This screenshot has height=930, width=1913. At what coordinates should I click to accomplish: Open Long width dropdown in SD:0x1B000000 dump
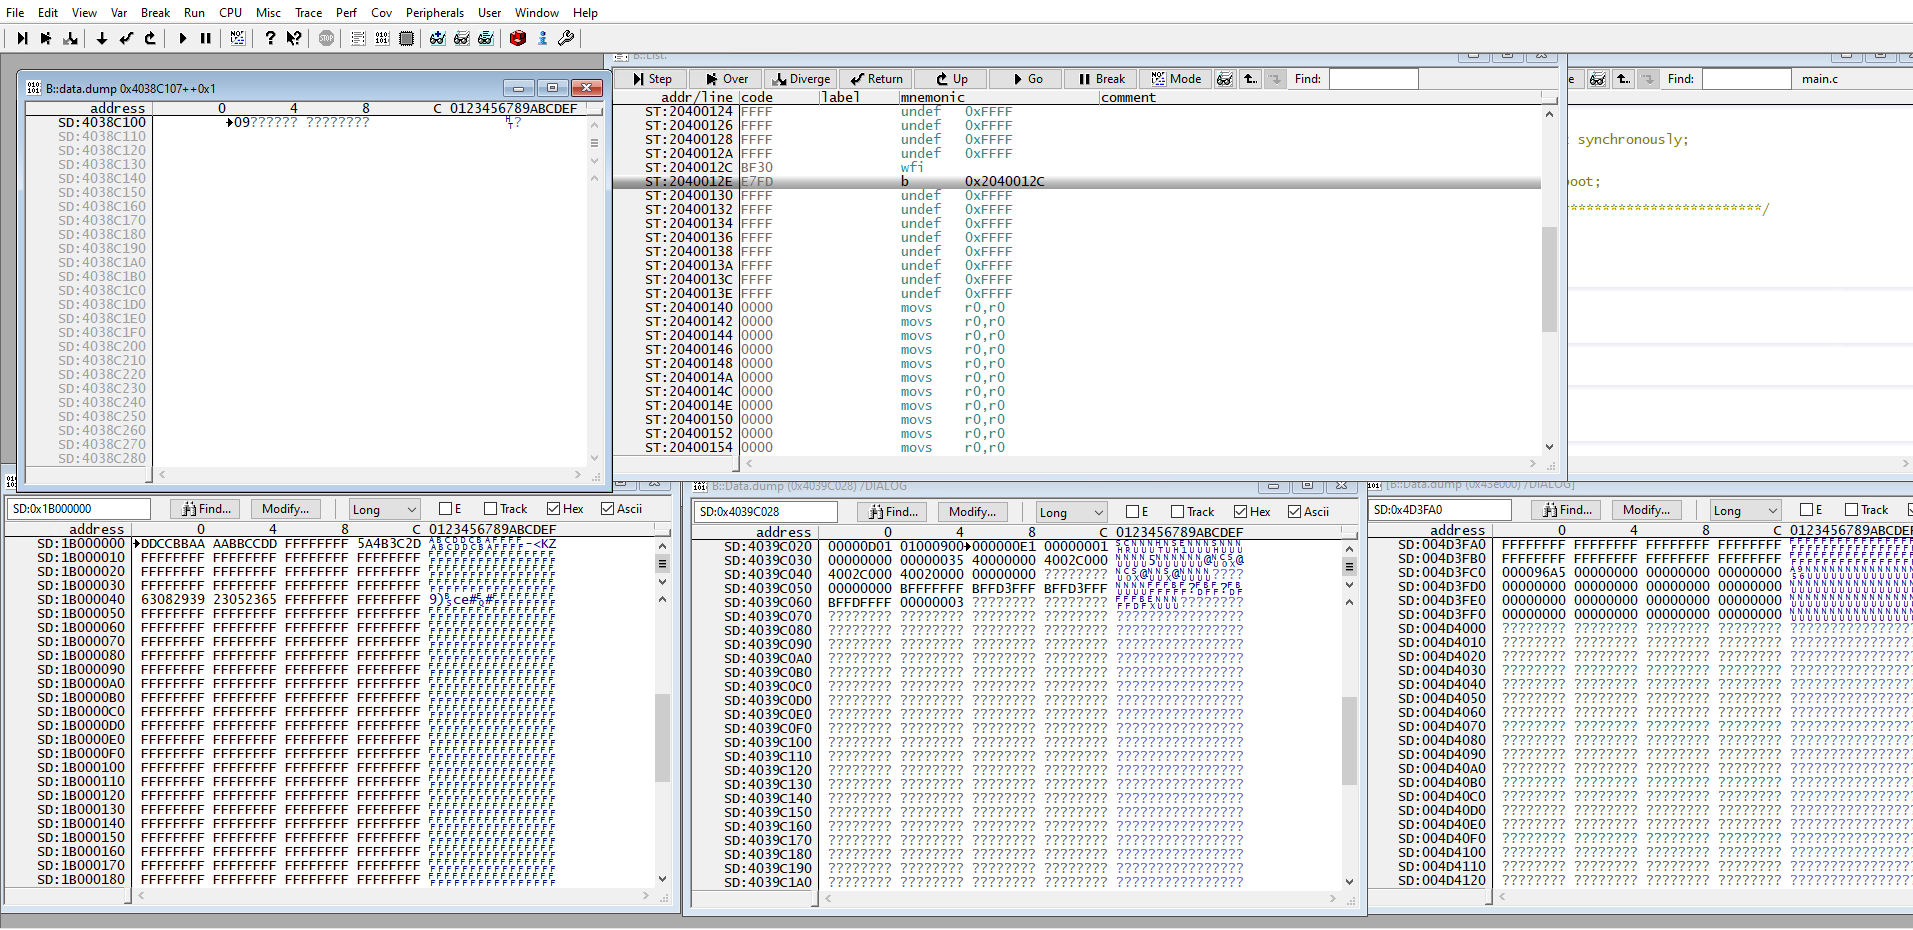pos(383,509)
